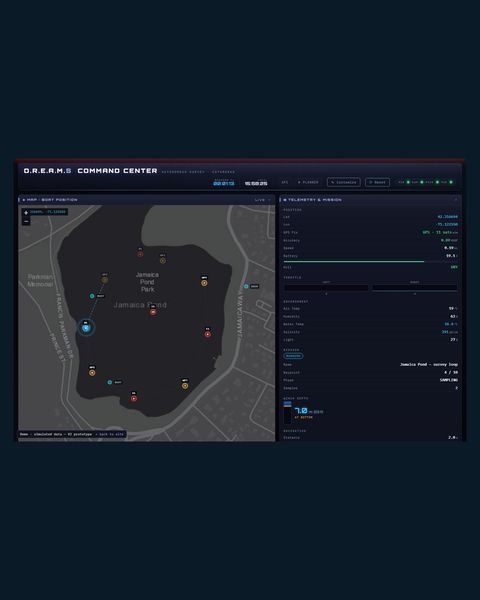Click the D.R.E.A.M.S Command Center title

[90, 171]
